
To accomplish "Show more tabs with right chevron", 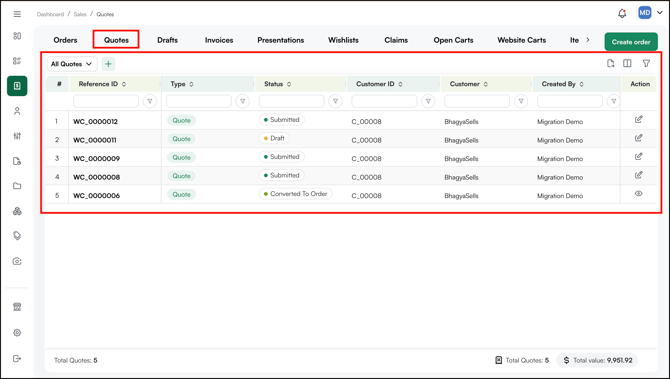I will (588, 40).
